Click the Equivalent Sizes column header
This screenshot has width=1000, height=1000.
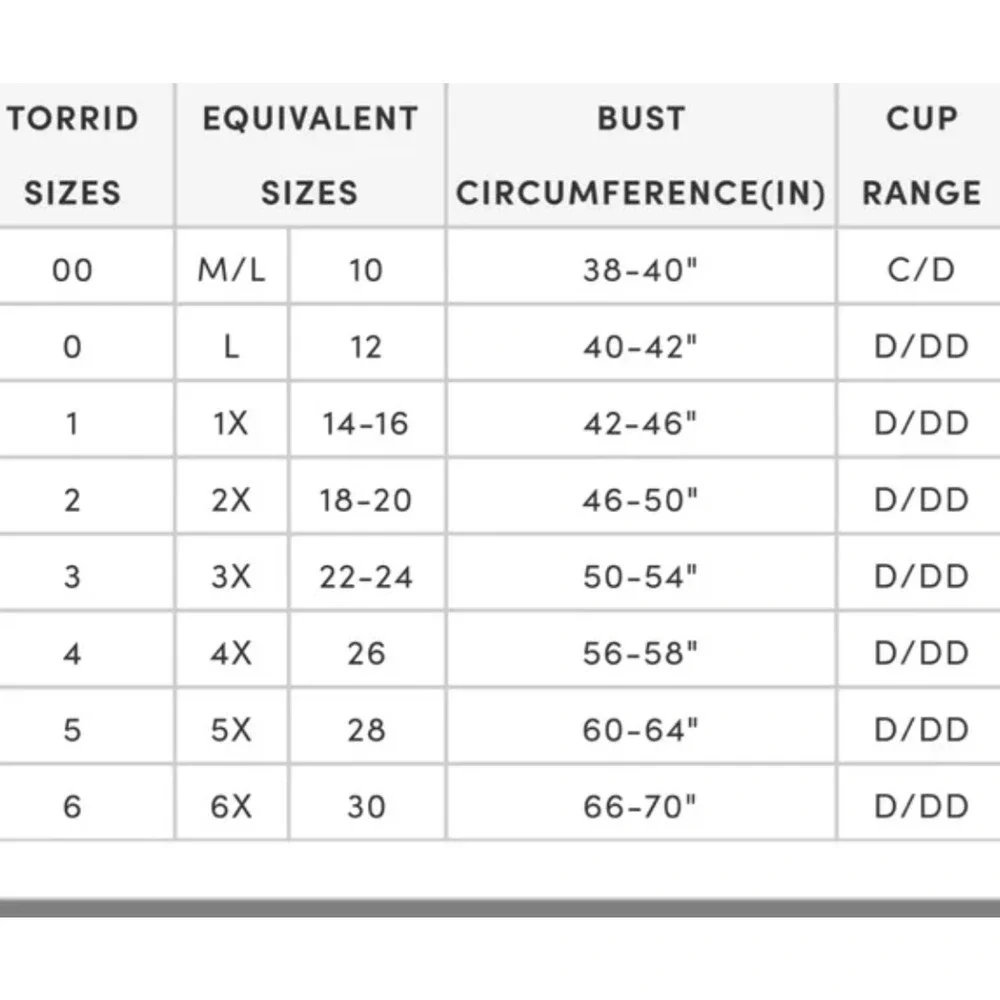tap(311, 155)
